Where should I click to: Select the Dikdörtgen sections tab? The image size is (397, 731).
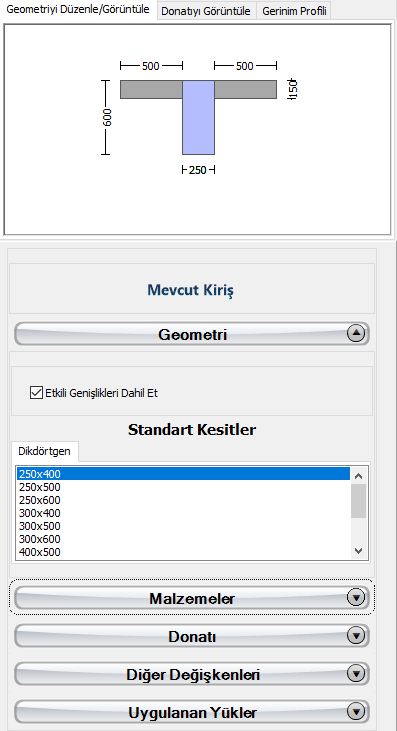click(45, 451)
